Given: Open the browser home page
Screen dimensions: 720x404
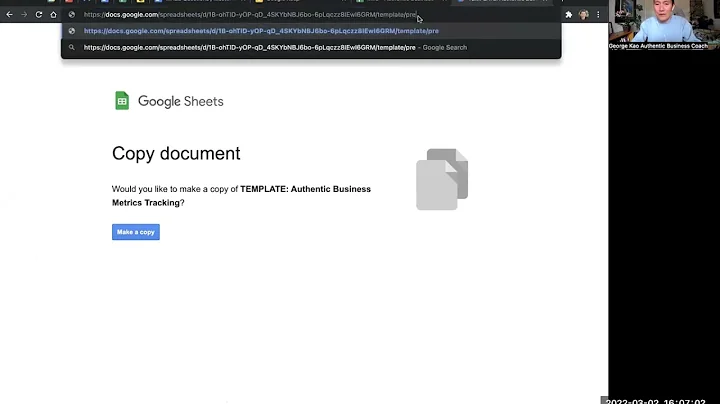Looking at the screenshot, I should (53, 15).
